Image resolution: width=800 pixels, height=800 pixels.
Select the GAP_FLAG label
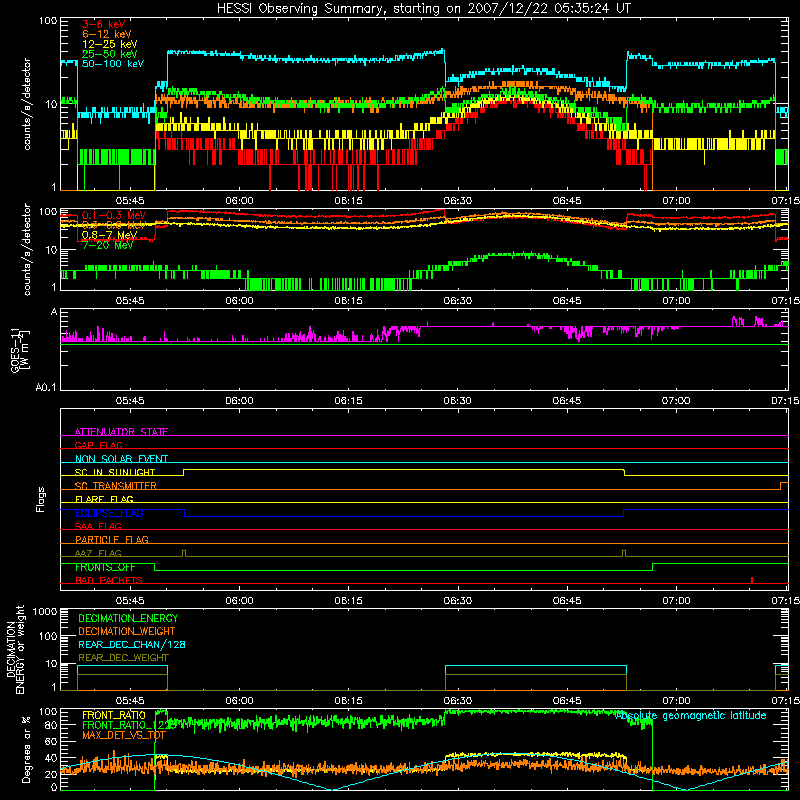(98, 445)
